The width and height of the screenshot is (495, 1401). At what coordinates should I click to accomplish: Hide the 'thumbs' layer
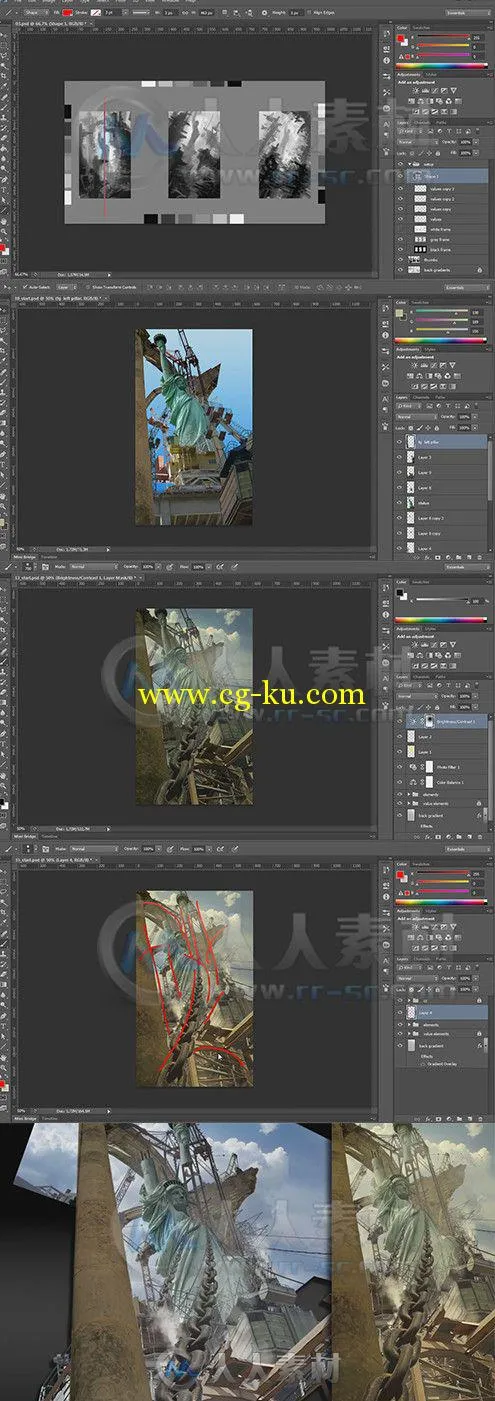click(400, 260)
